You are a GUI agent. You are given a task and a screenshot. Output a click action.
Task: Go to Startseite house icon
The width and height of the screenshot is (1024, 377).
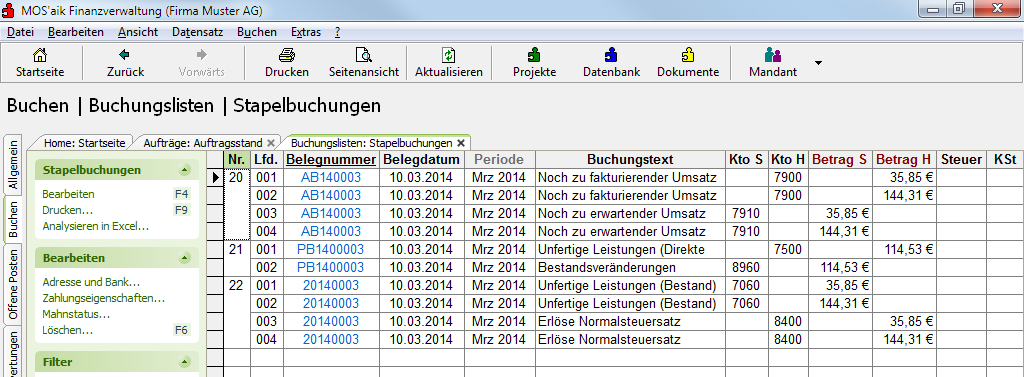40,55
